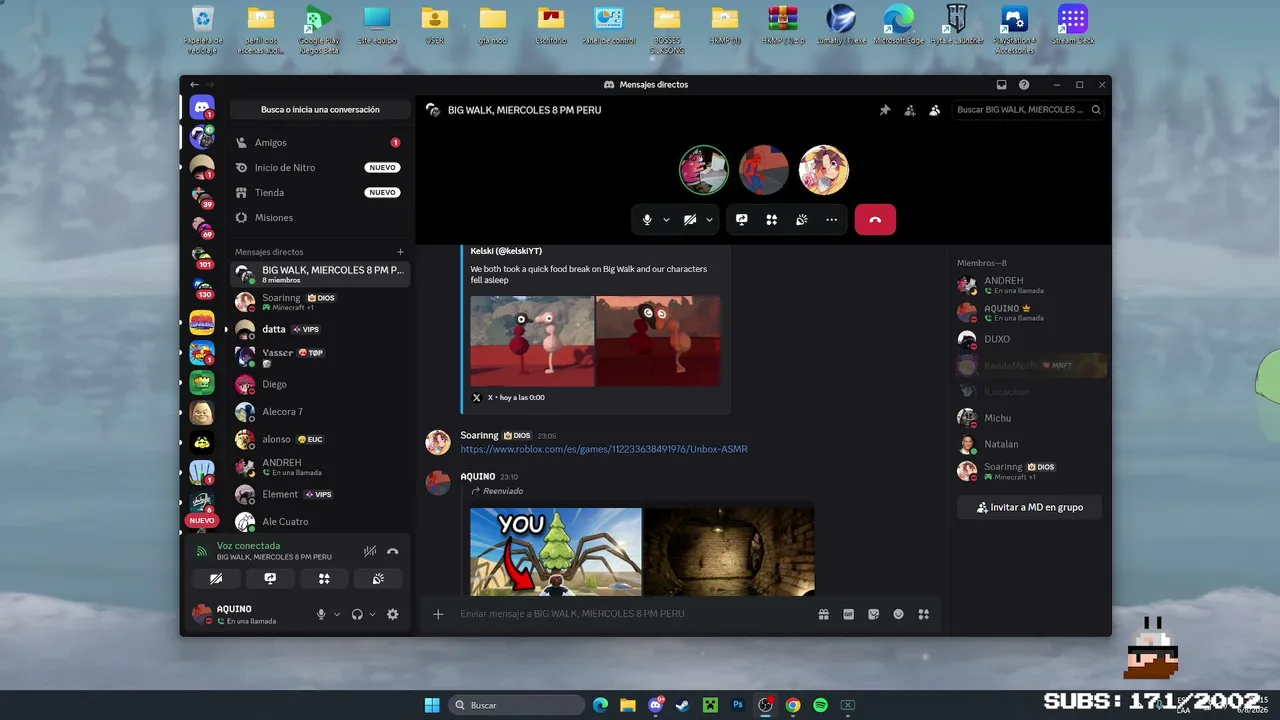Deafen audio with the headphone icon
Image resolution: width=1280 pixels, height=720 pixels.
click(x=357, y=614)
